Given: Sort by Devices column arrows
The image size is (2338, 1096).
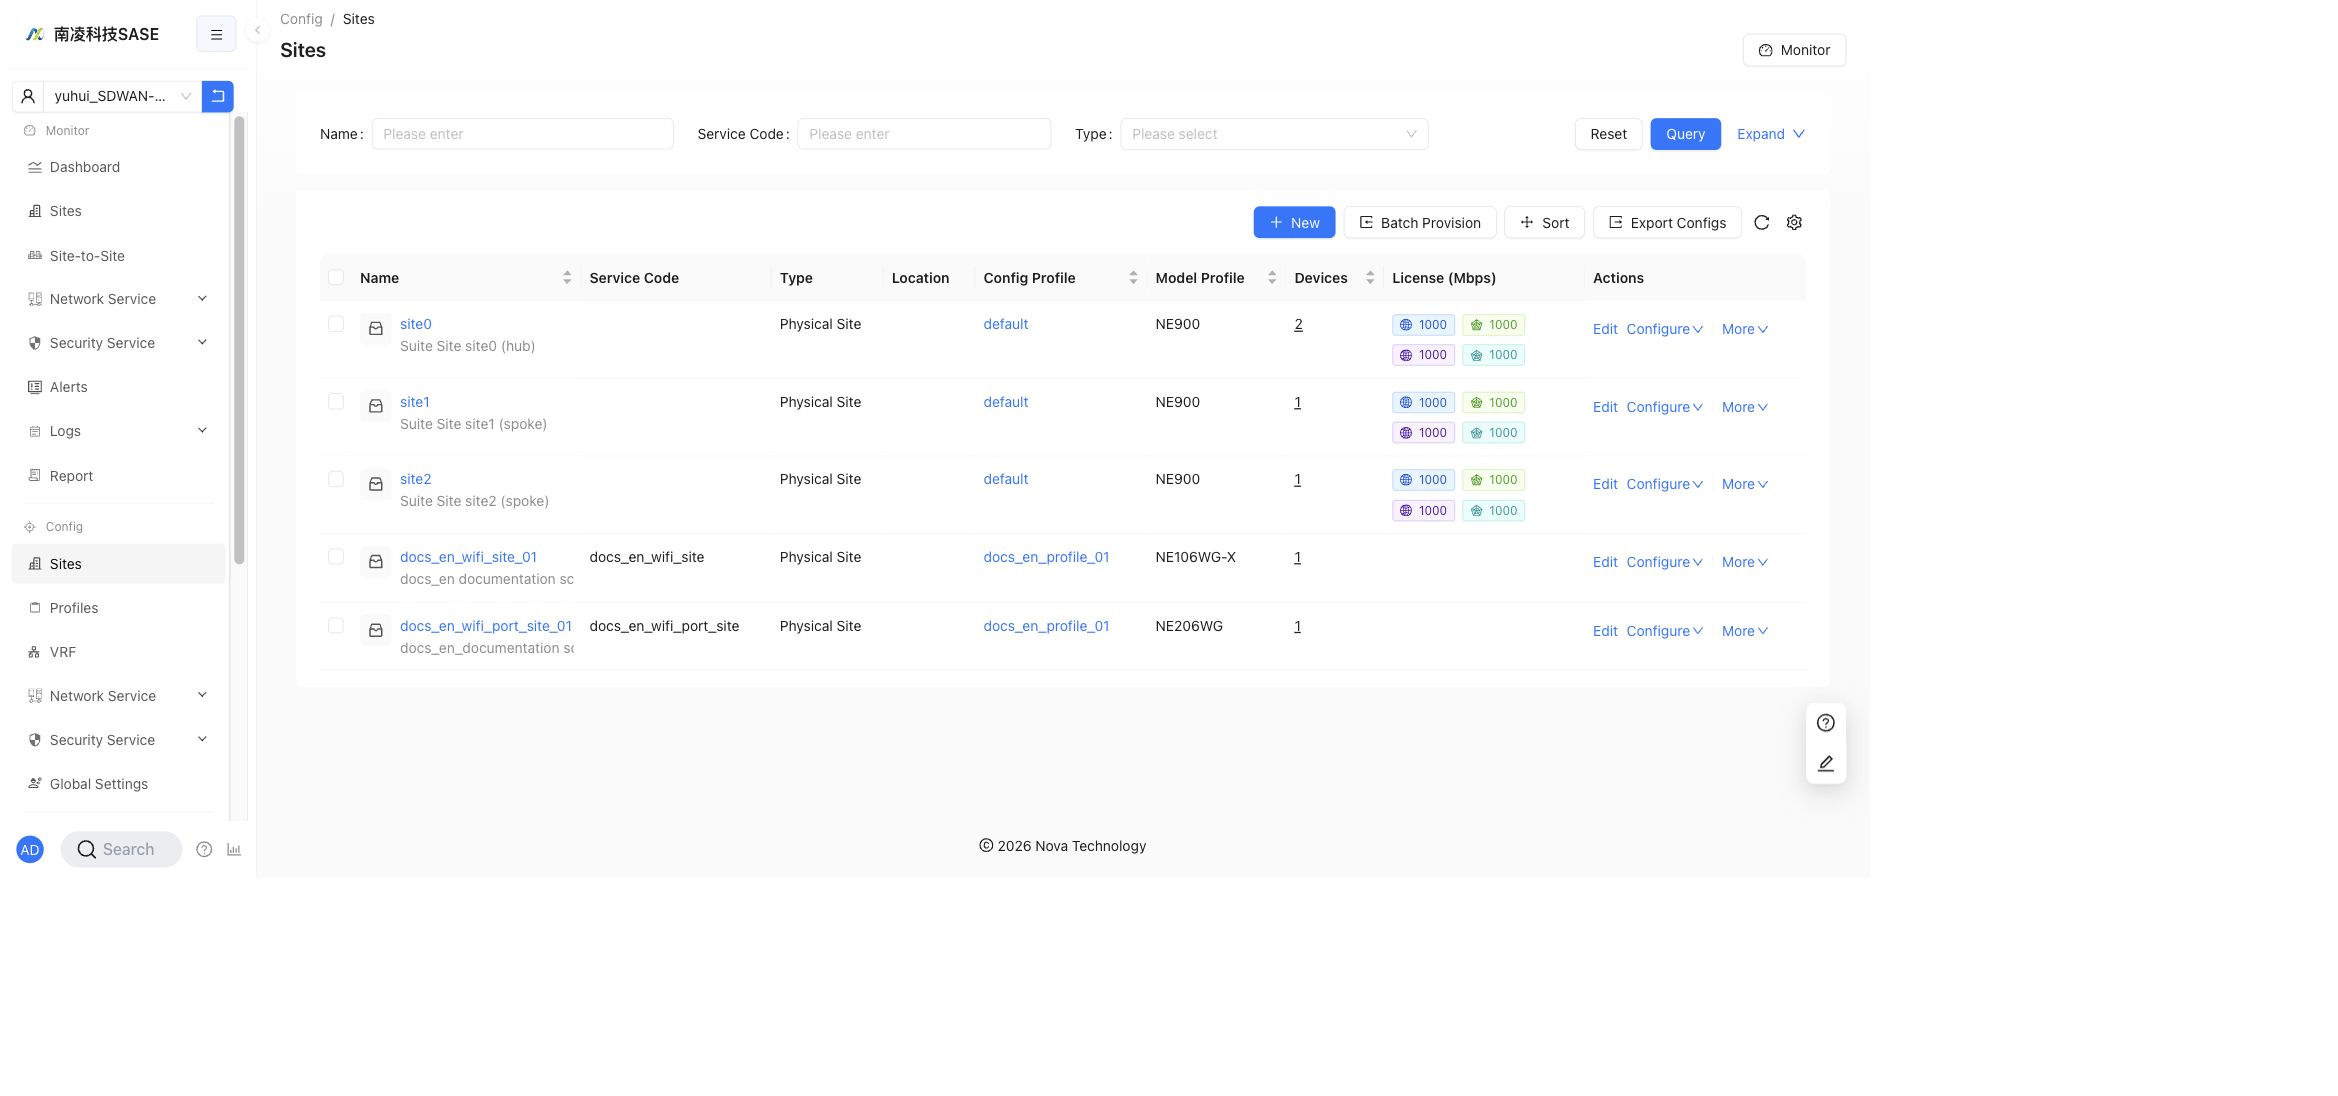Looking at the screenshot, I should pyautogui.click(x=1370, y=278).
